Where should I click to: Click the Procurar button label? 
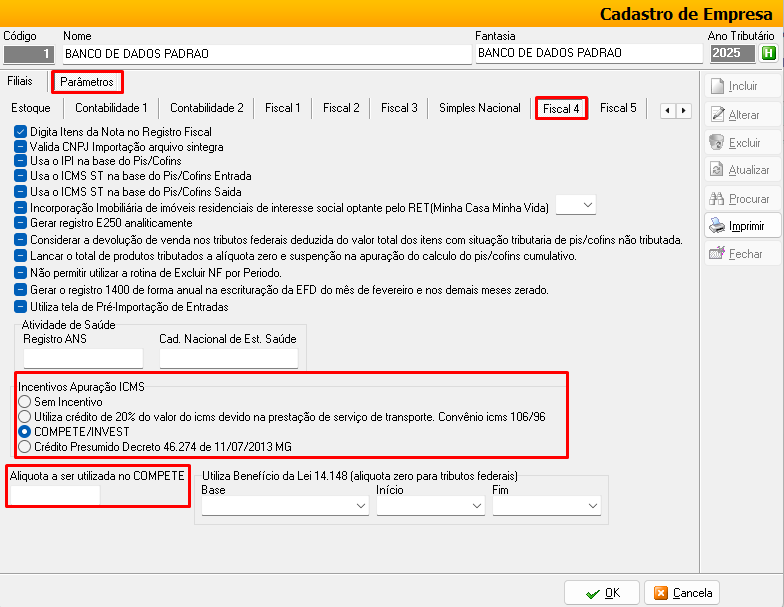[x=749, y=199]
